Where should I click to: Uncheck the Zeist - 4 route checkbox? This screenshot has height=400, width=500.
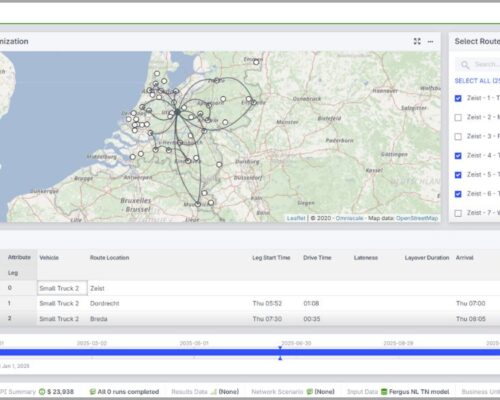tap(458, 156)
